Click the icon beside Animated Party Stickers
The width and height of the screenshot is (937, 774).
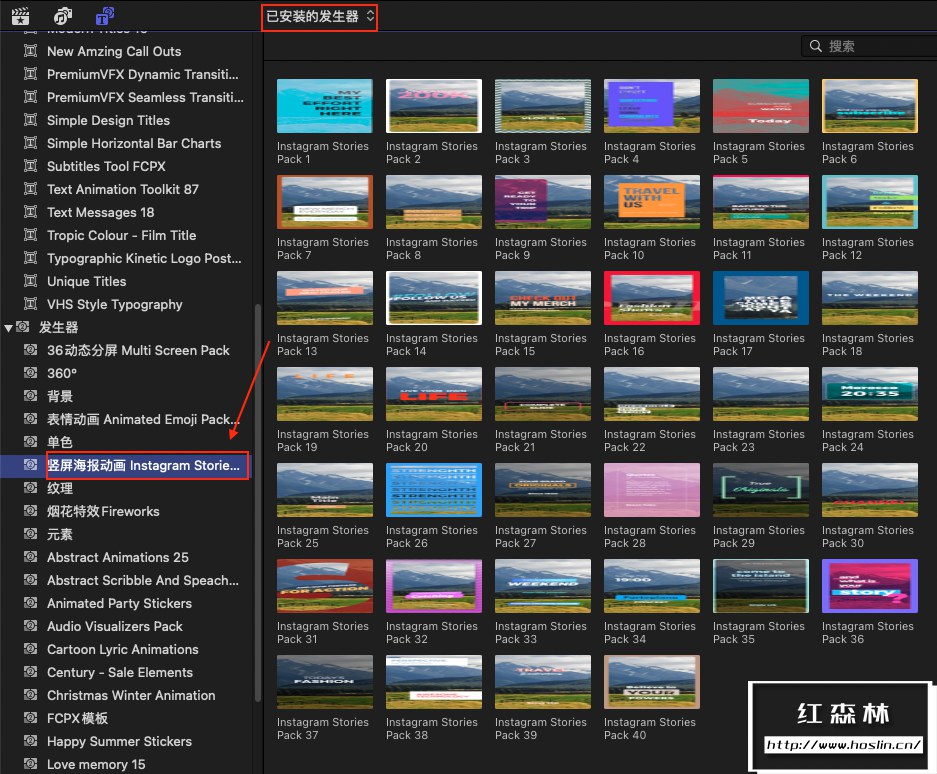[30, 603]
